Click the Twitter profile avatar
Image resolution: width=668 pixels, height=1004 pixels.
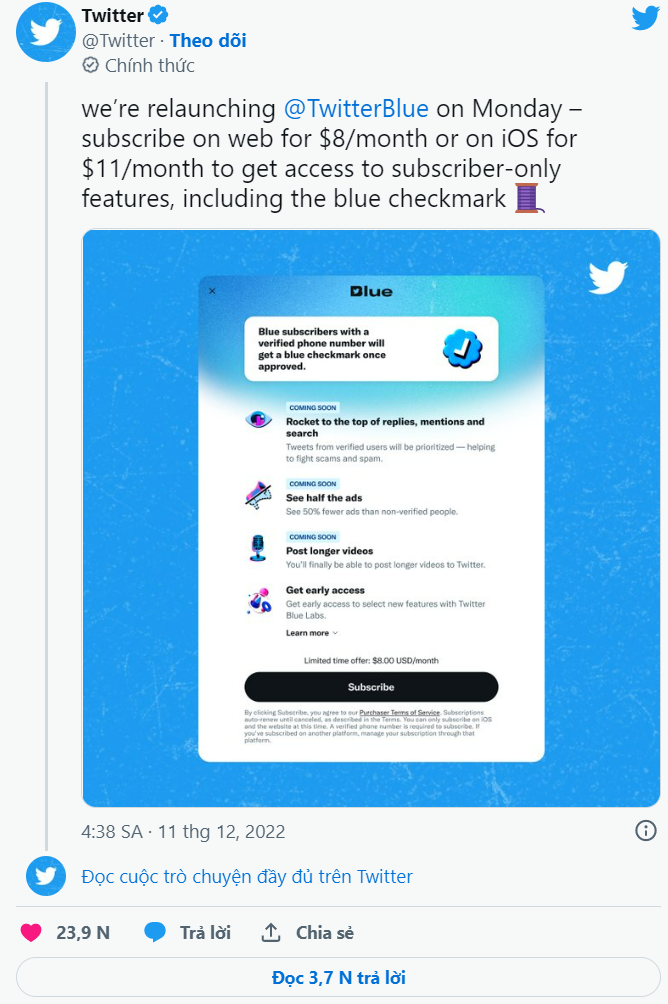(x=45, y=32)
